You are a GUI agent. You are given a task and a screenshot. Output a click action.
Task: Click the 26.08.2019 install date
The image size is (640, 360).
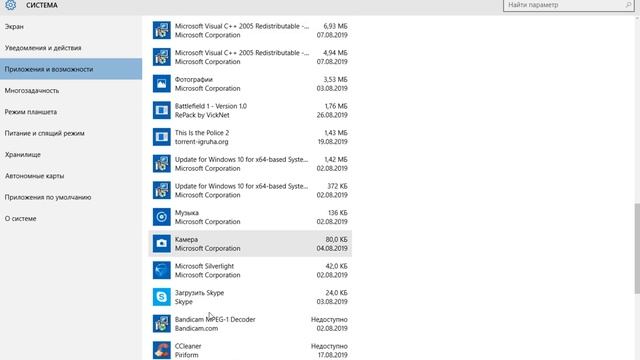point(332,115)
